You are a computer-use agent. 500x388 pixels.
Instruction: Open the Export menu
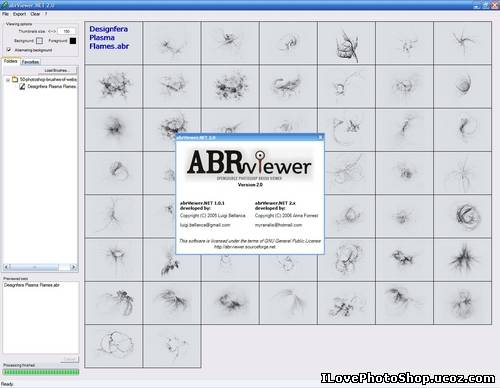tap(19, 14)
